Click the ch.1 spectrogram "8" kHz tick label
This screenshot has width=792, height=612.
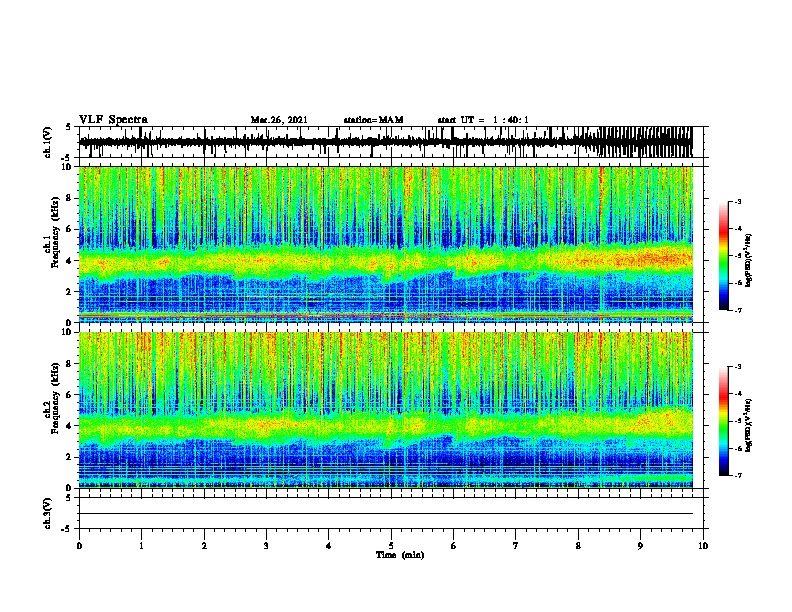pyautogui.click(x=71, y=198)
